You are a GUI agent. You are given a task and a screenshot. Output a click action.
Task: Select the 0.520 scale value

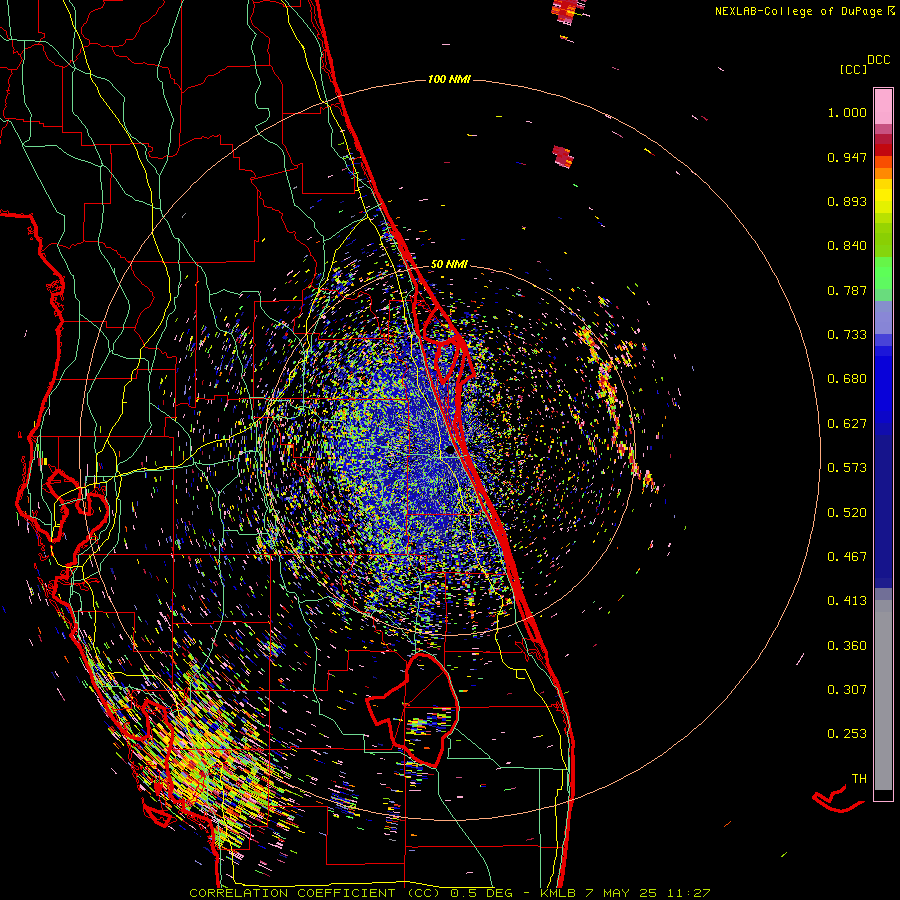pyautogui.click(x=847, y=513)
